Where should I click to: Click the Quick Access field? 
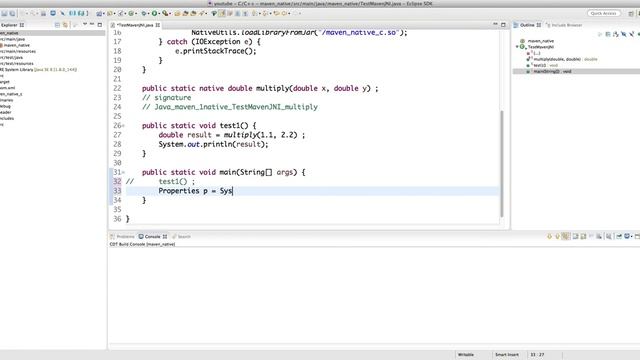pyautogui.click(x=604, y=13)
